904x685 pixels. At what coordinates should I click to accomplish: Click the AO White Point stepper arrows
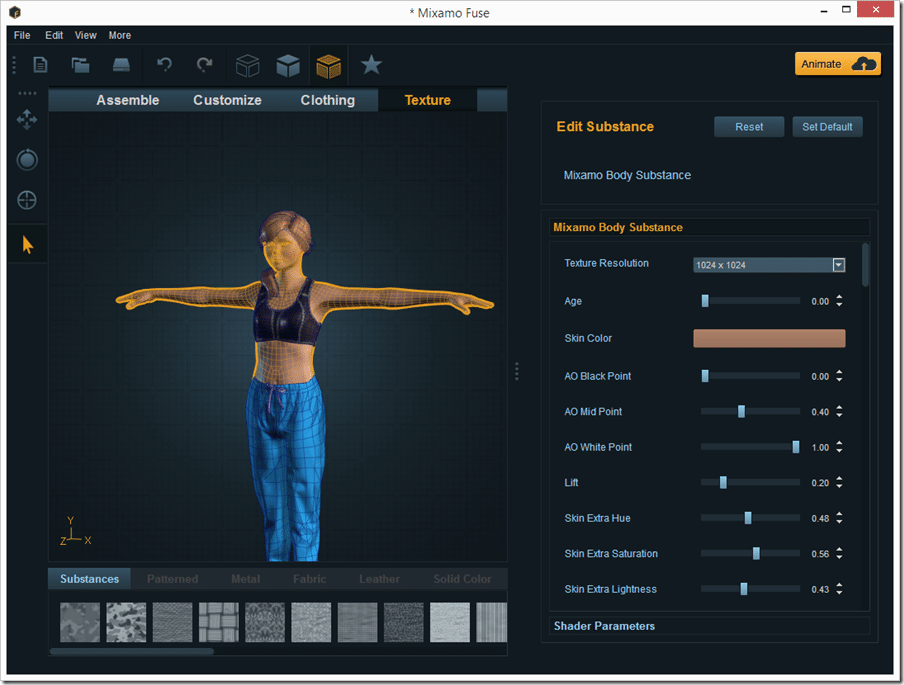839,447
